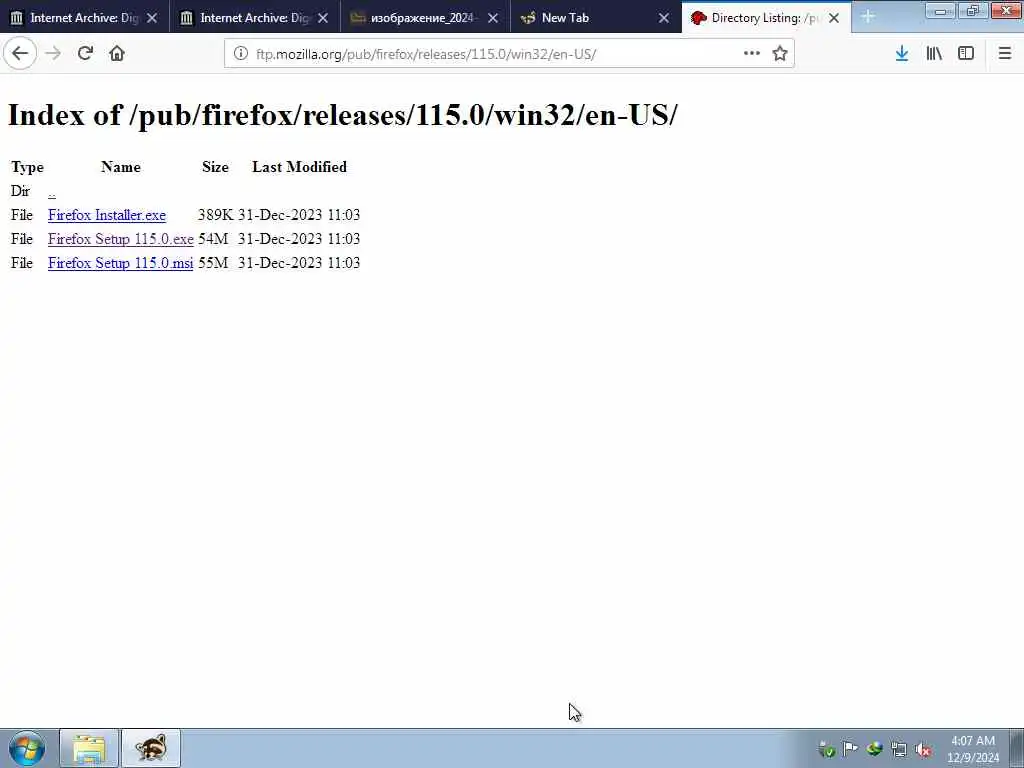Viewport: 1024px width, 768px height.
Task: Click the raccoon browser taskbar icon
Action: coord(151,748)
